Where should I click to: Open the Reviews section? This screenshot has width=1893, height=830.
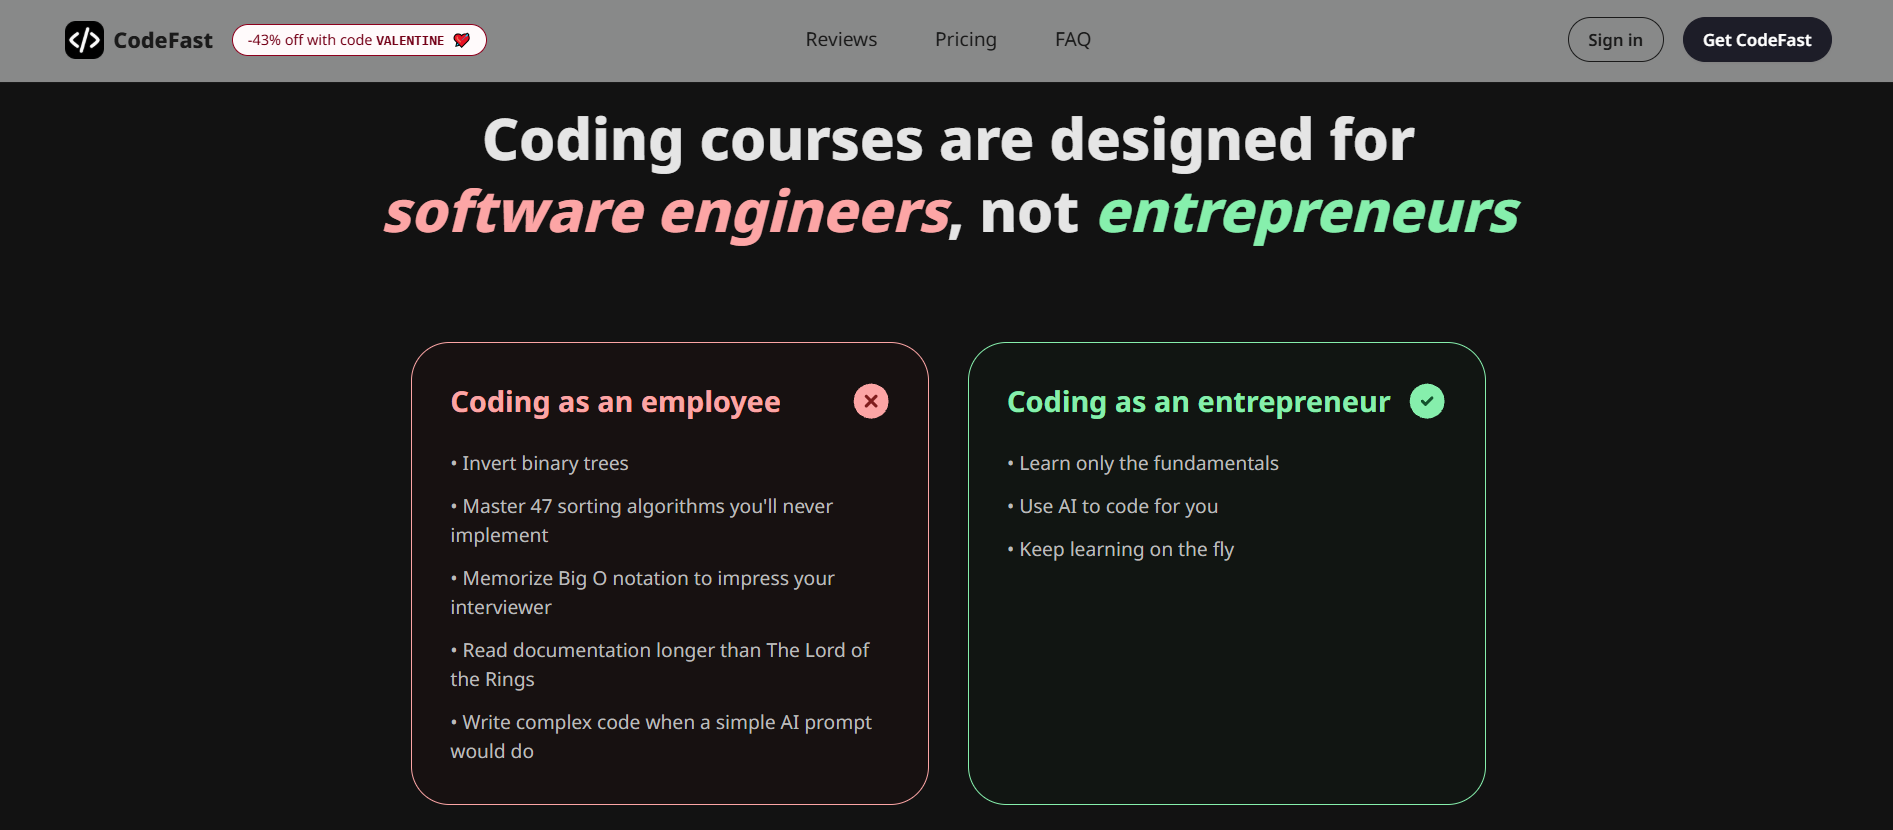click(x=840, y=39)
